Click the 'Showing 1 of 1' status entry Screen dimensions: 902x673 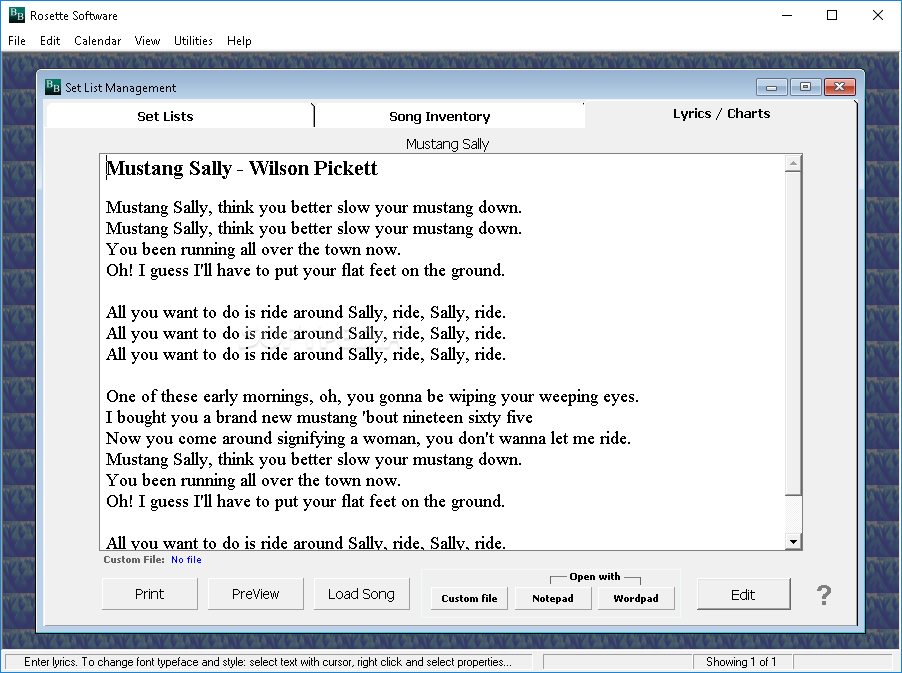pyautogui.click(x=742, y=662)
